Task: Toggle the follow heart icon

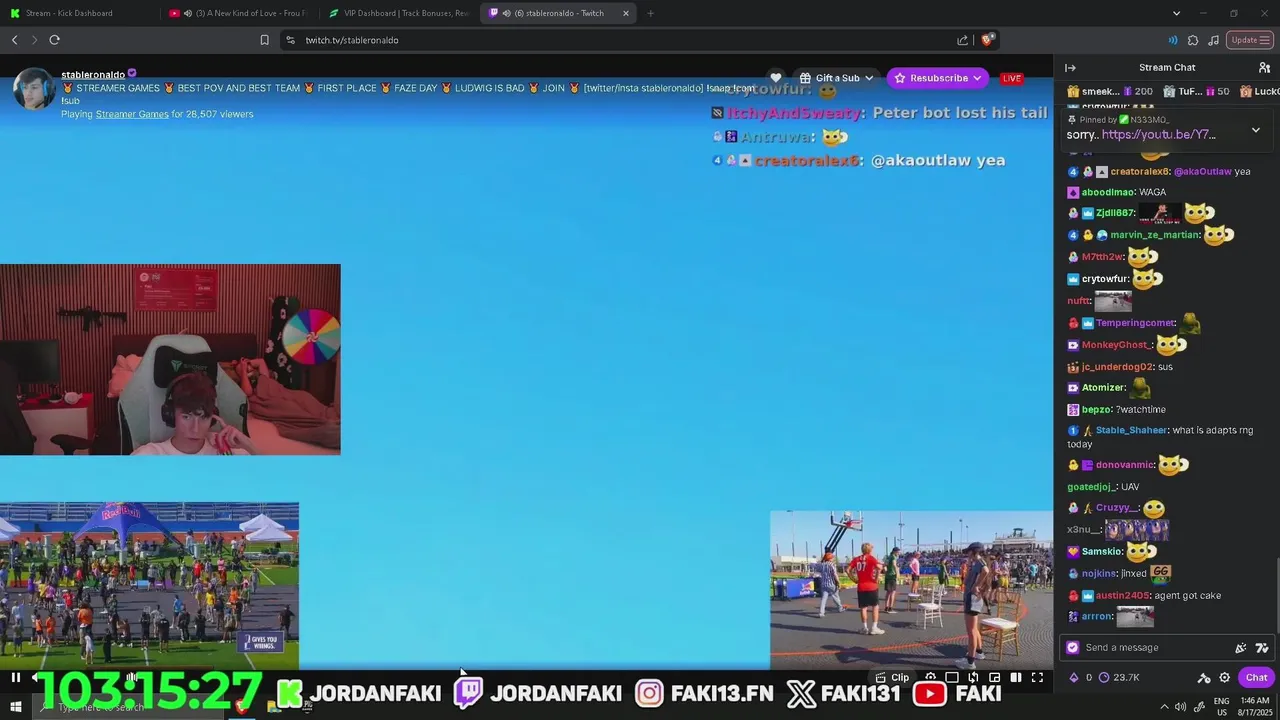Action: point(775,78)
